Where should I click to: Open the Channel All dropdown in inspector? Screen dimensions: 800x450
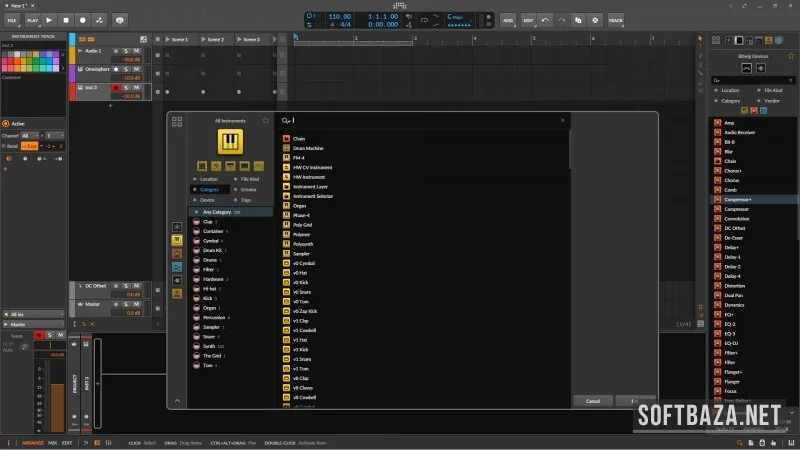pos(32,135)
